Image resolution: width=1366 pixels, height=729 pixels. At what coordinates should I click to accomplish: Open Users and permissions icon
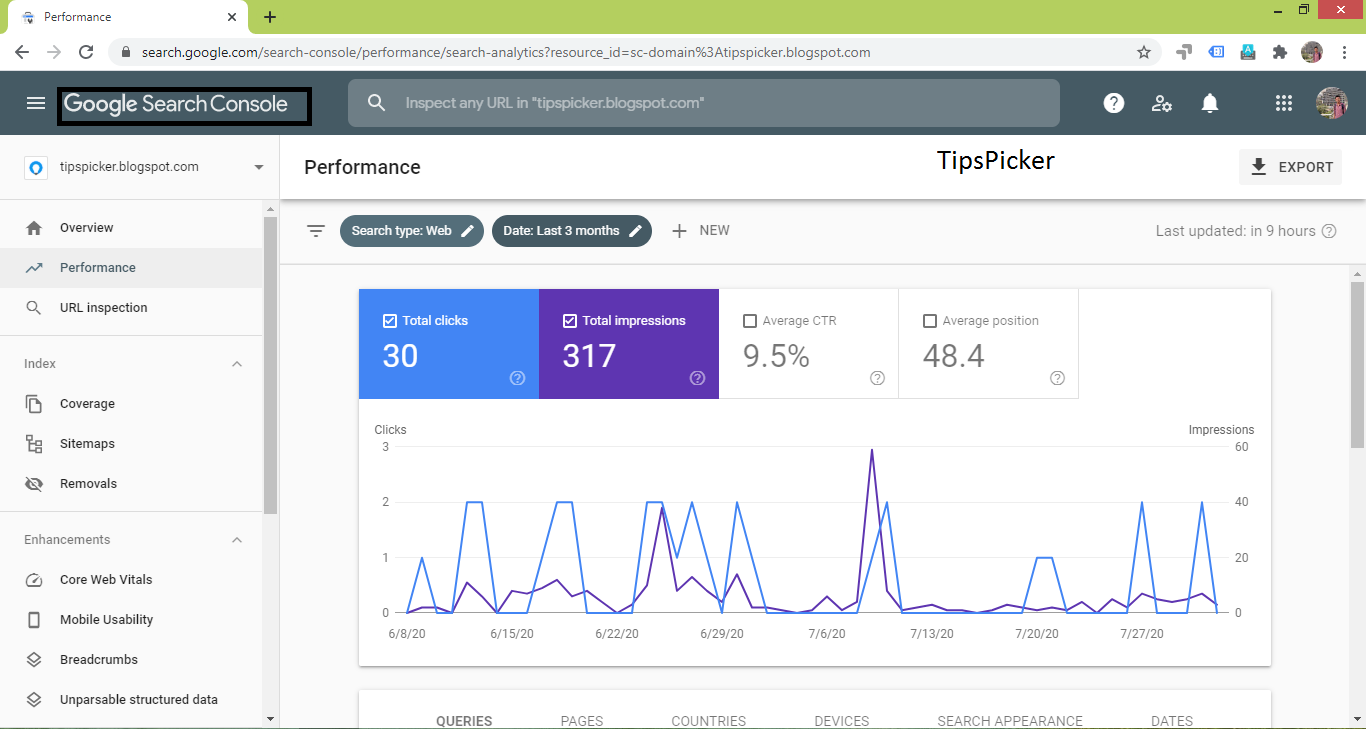click(x=1162, y=103)
